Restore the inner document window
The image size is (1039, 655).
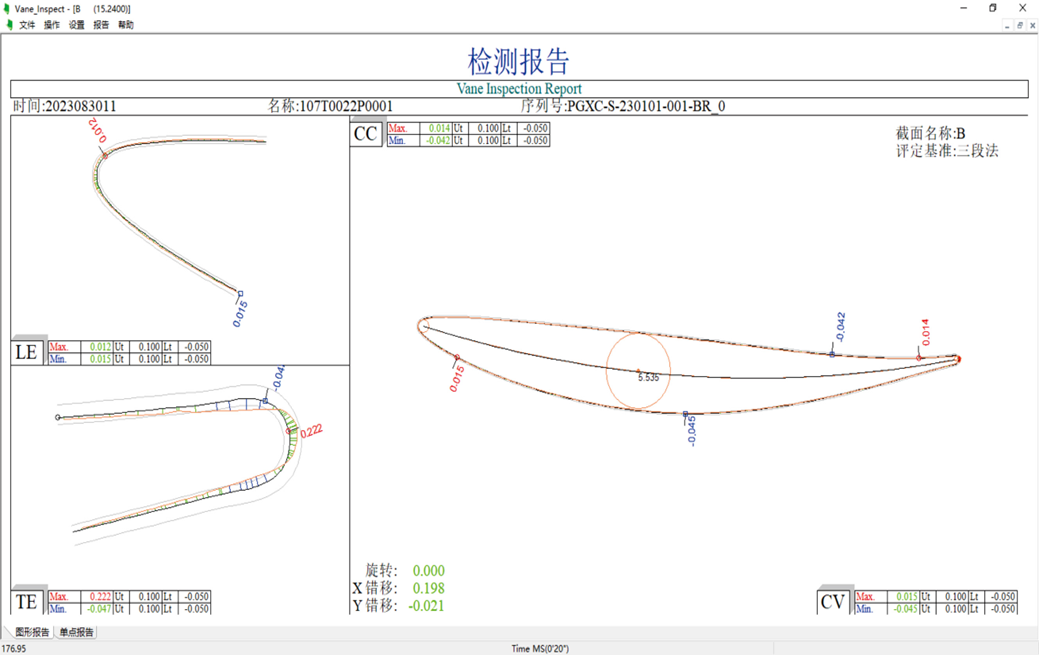click(x=1019, y=25)
